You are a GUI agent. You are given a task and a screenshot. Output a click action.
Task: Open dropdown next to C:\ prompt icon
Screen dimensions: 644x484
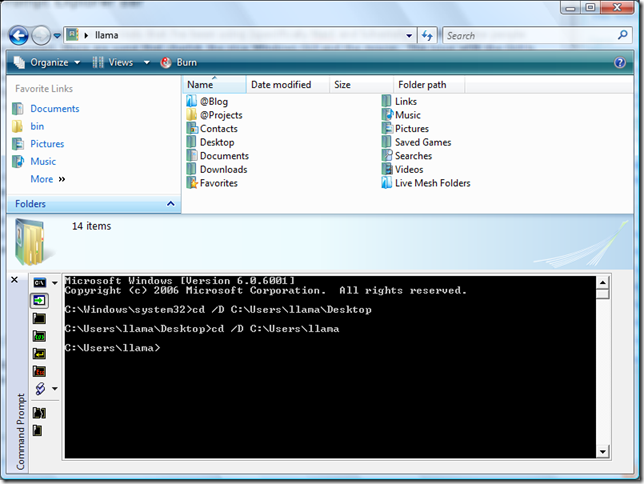(x=55, y=283)
